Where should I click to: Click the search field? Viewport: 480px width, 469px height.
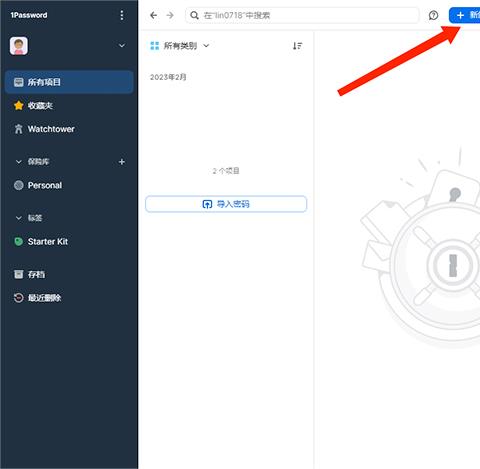(302, 15)
